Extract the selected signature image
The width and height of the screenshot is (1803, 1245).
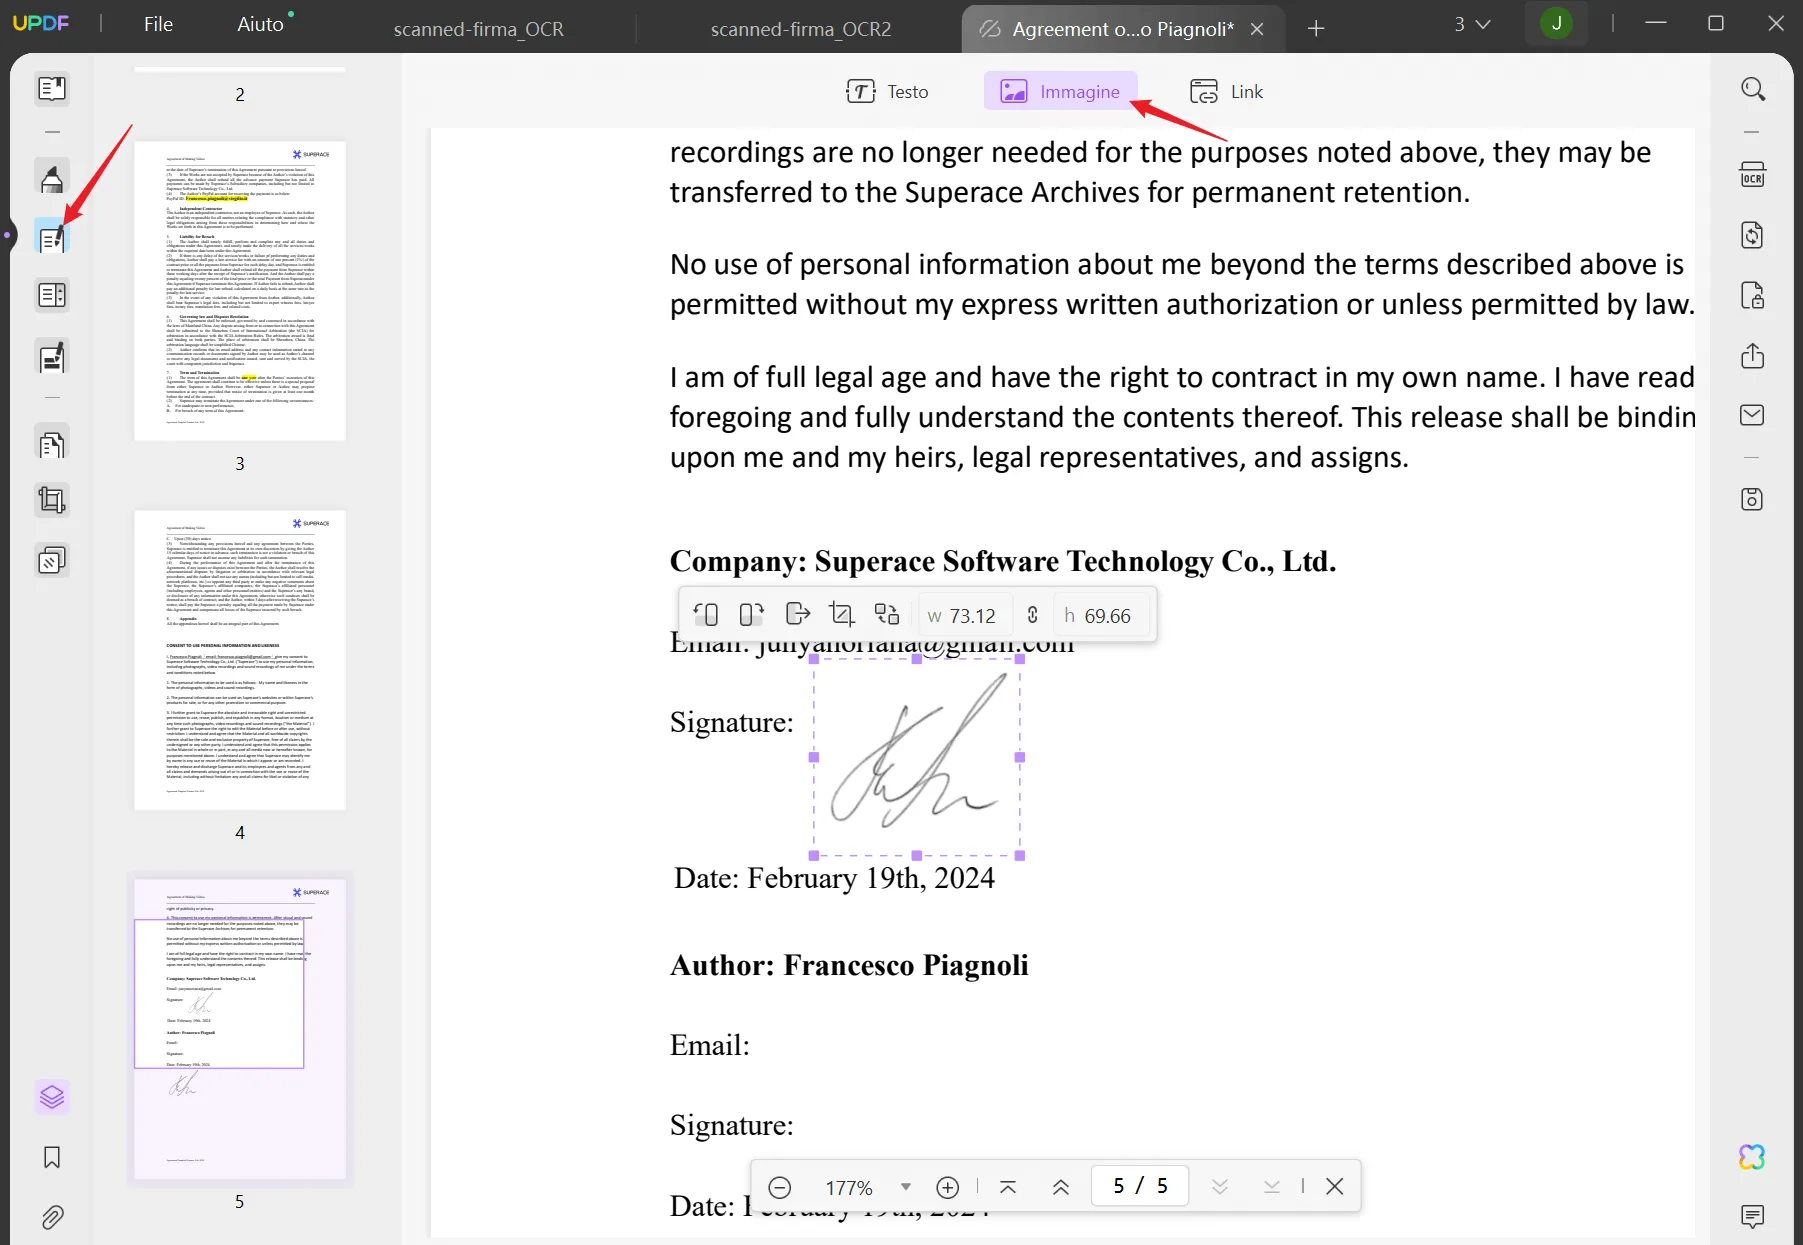point(797,614)
